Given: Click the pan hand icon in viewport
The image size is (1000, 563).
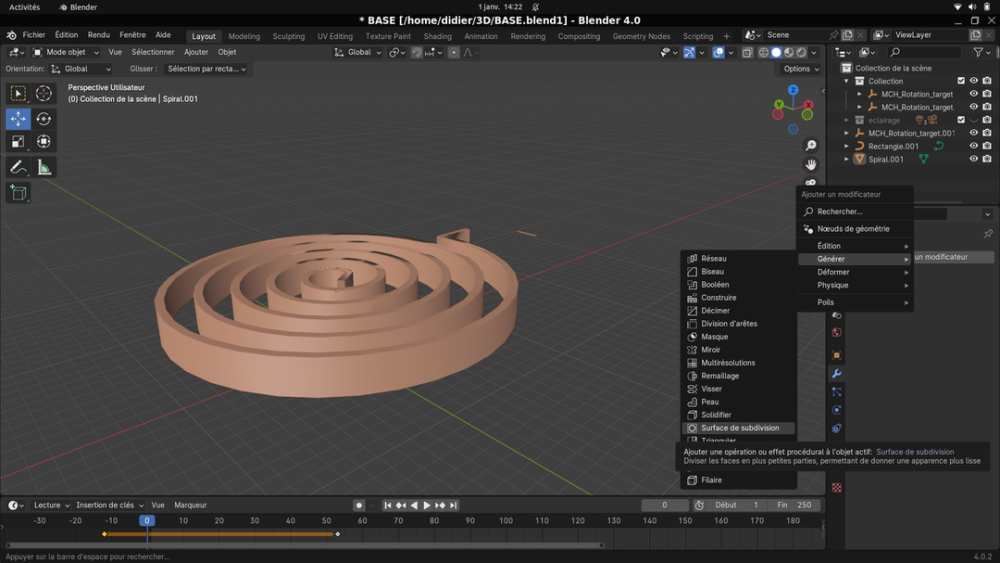Looking at the screenshot, I should [x=811, y=164].
